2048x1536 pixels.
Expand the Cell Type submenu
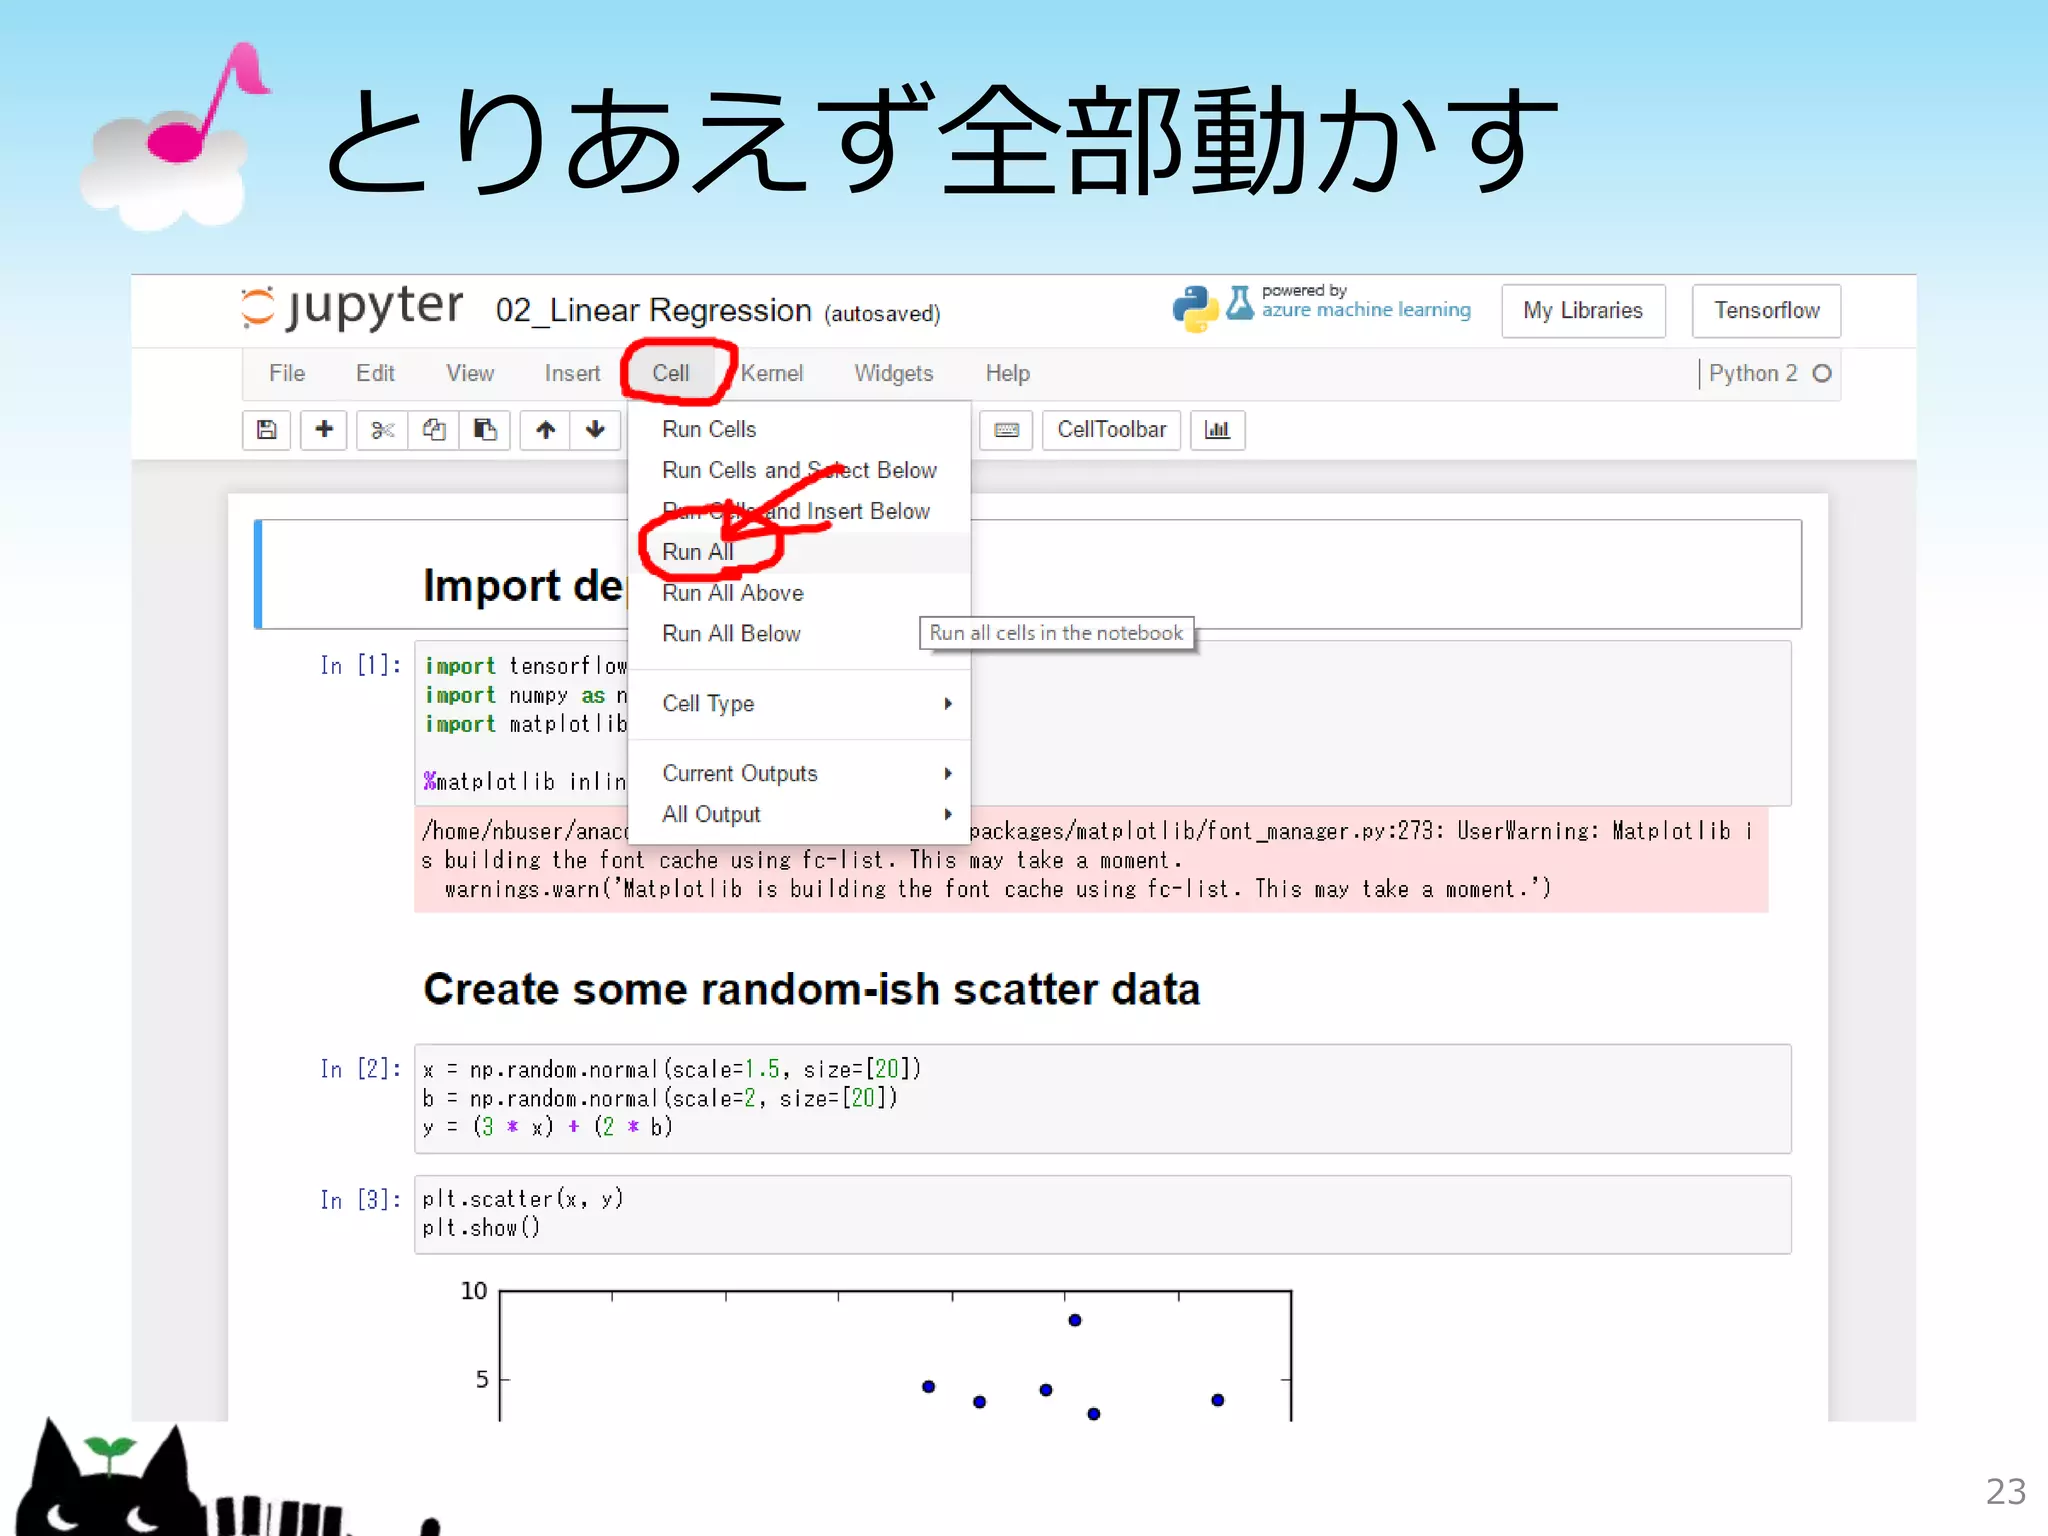[799, 703]
